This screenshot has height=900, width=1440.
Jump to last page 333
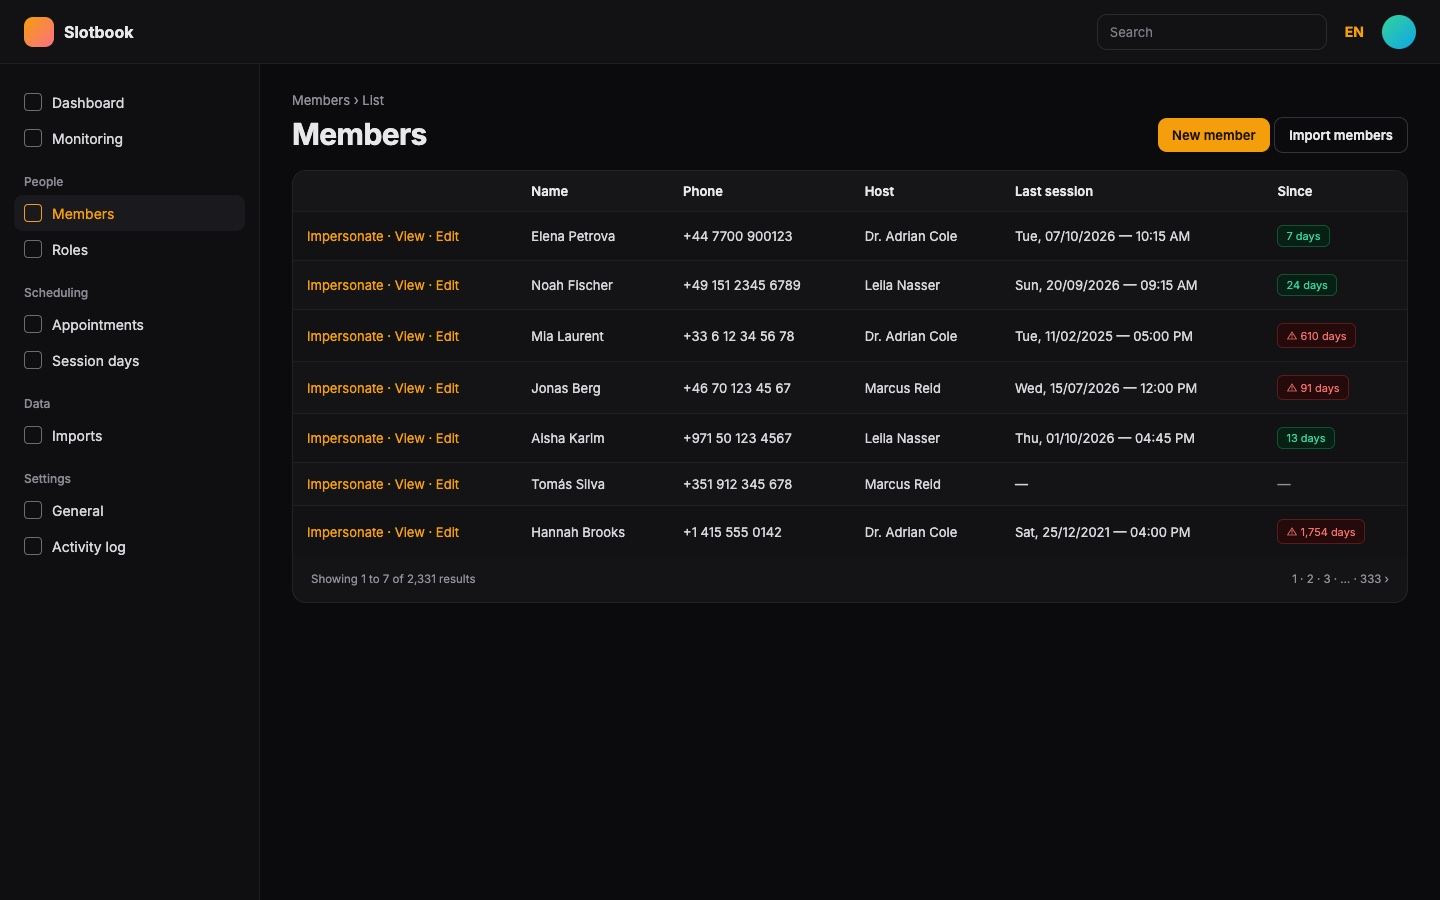pyautogui.click(x=1370, y=579)
